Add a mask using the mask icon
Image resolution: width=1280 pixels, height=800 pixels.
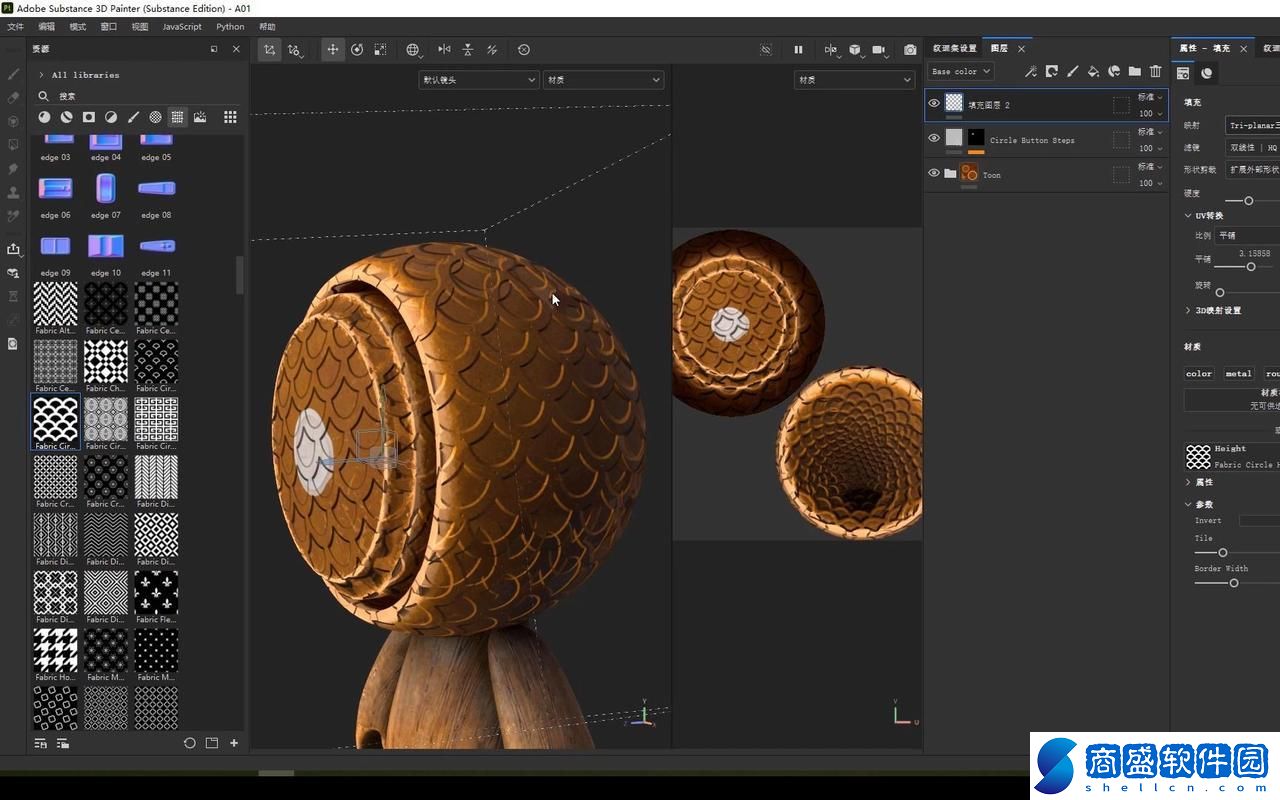click(1052, 71)
